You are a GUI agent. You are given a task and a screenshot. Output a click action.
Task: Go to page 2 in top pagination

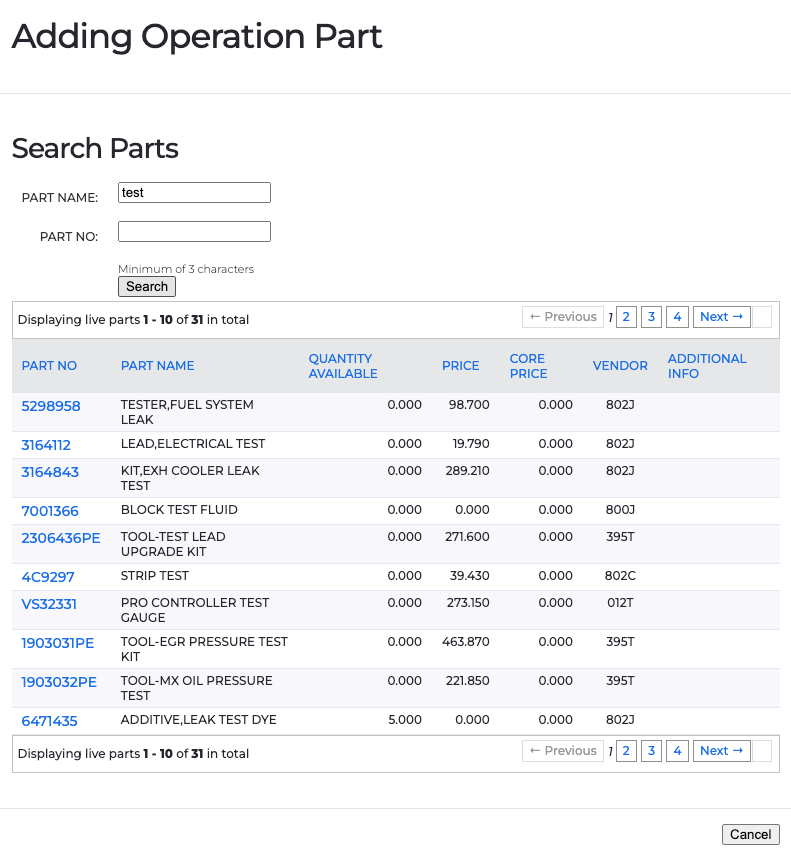coord(626,317)
